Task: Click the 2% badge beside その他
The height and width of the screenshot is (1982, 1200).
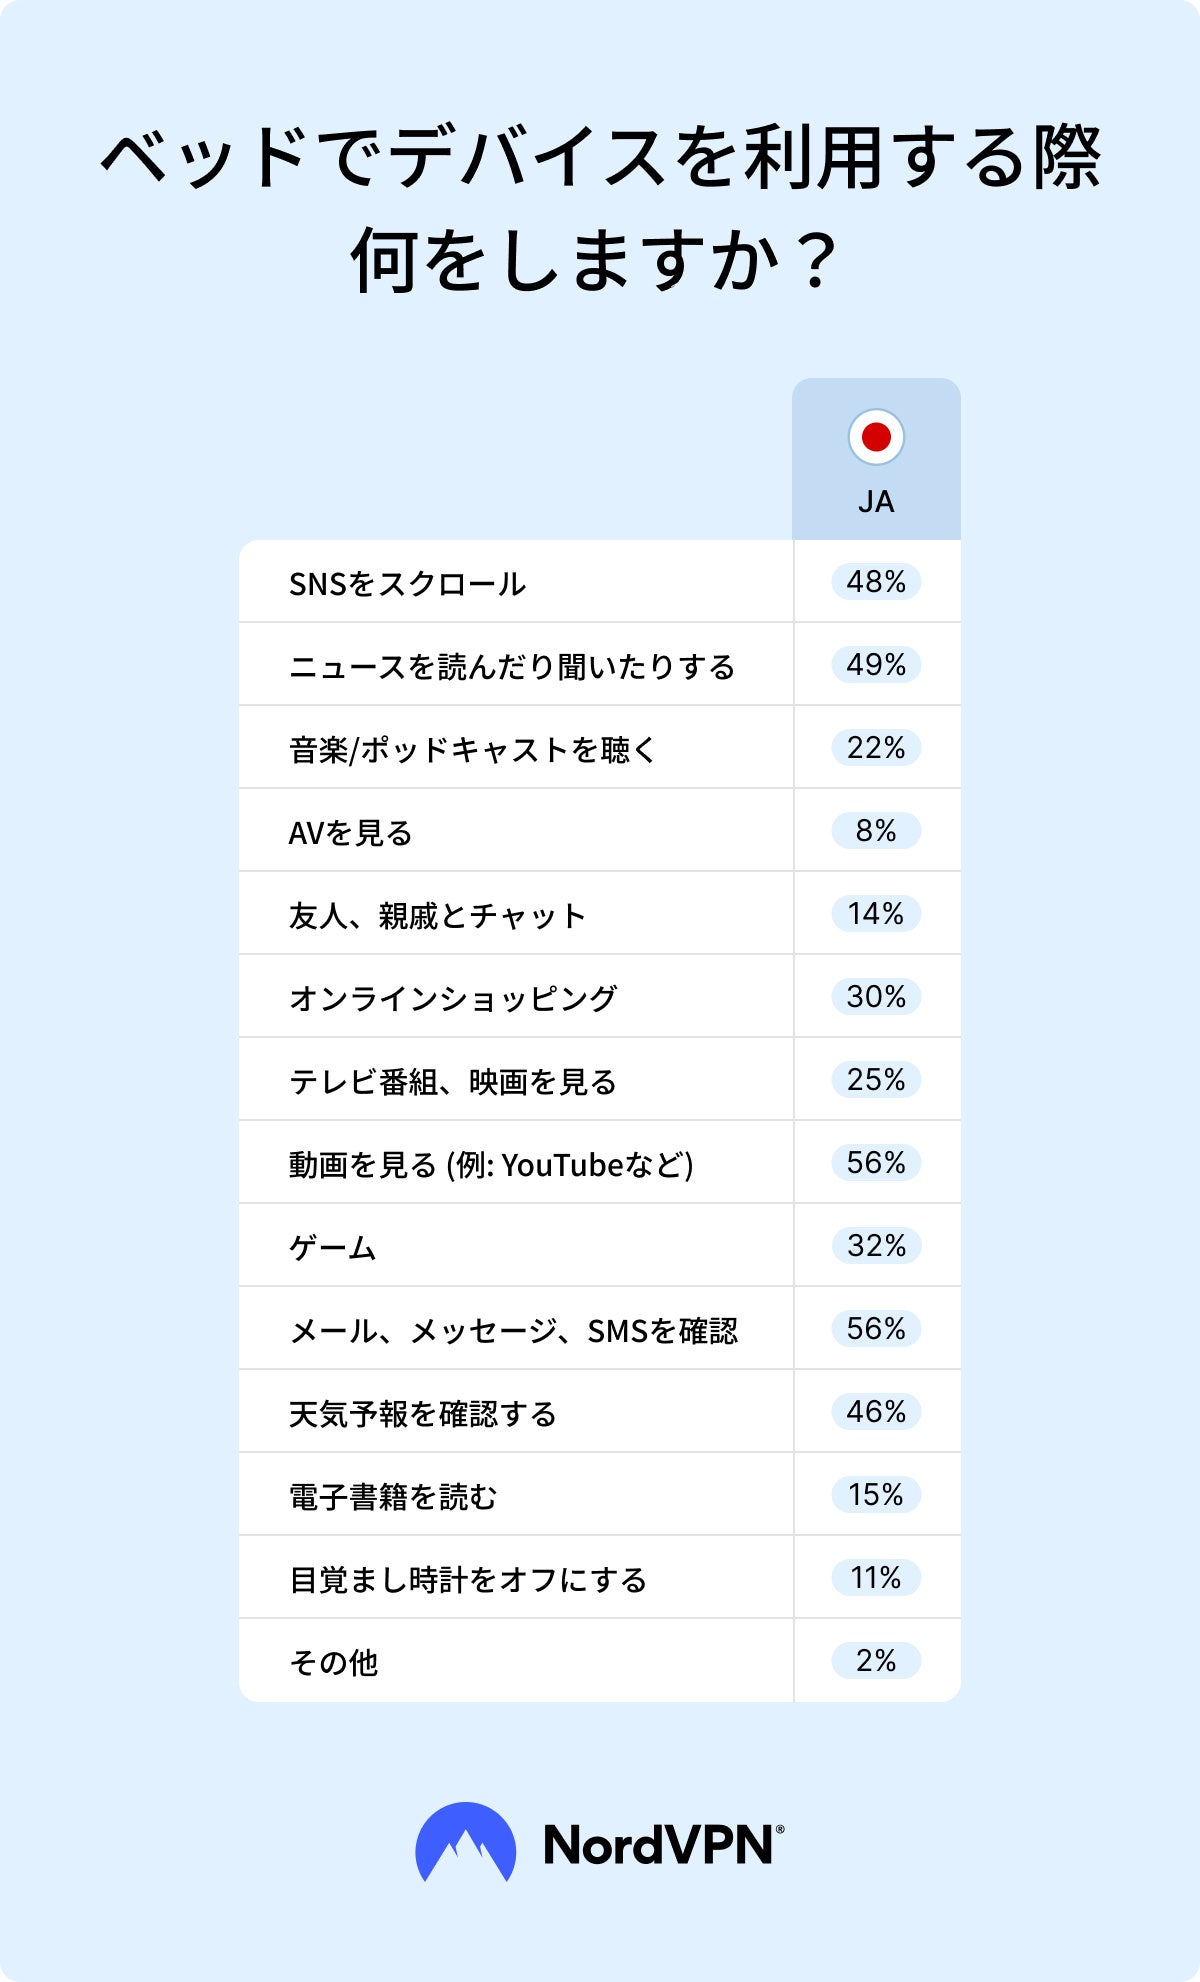Action: 876,1661
